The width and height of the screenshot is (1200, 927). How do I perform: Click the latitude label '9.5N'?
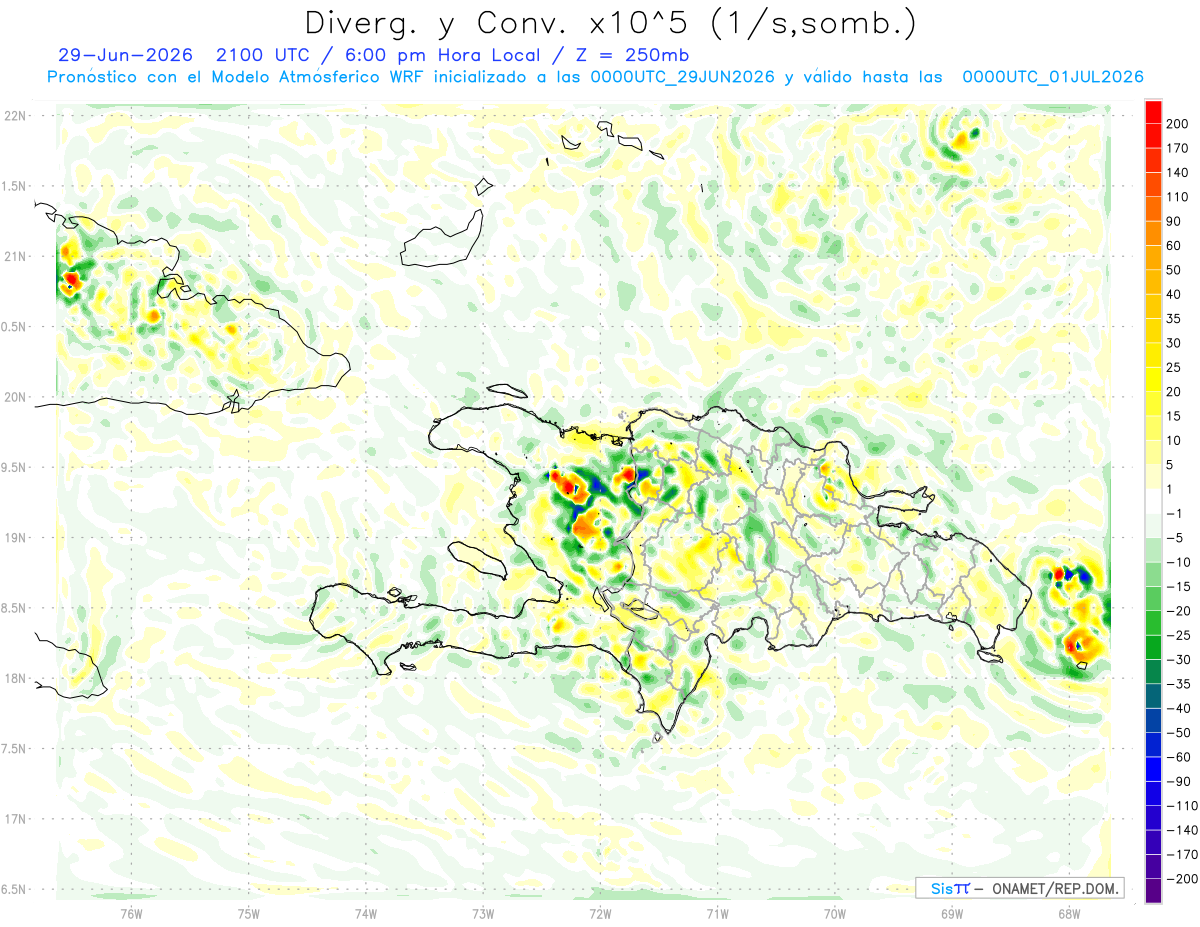coord(14,467)
